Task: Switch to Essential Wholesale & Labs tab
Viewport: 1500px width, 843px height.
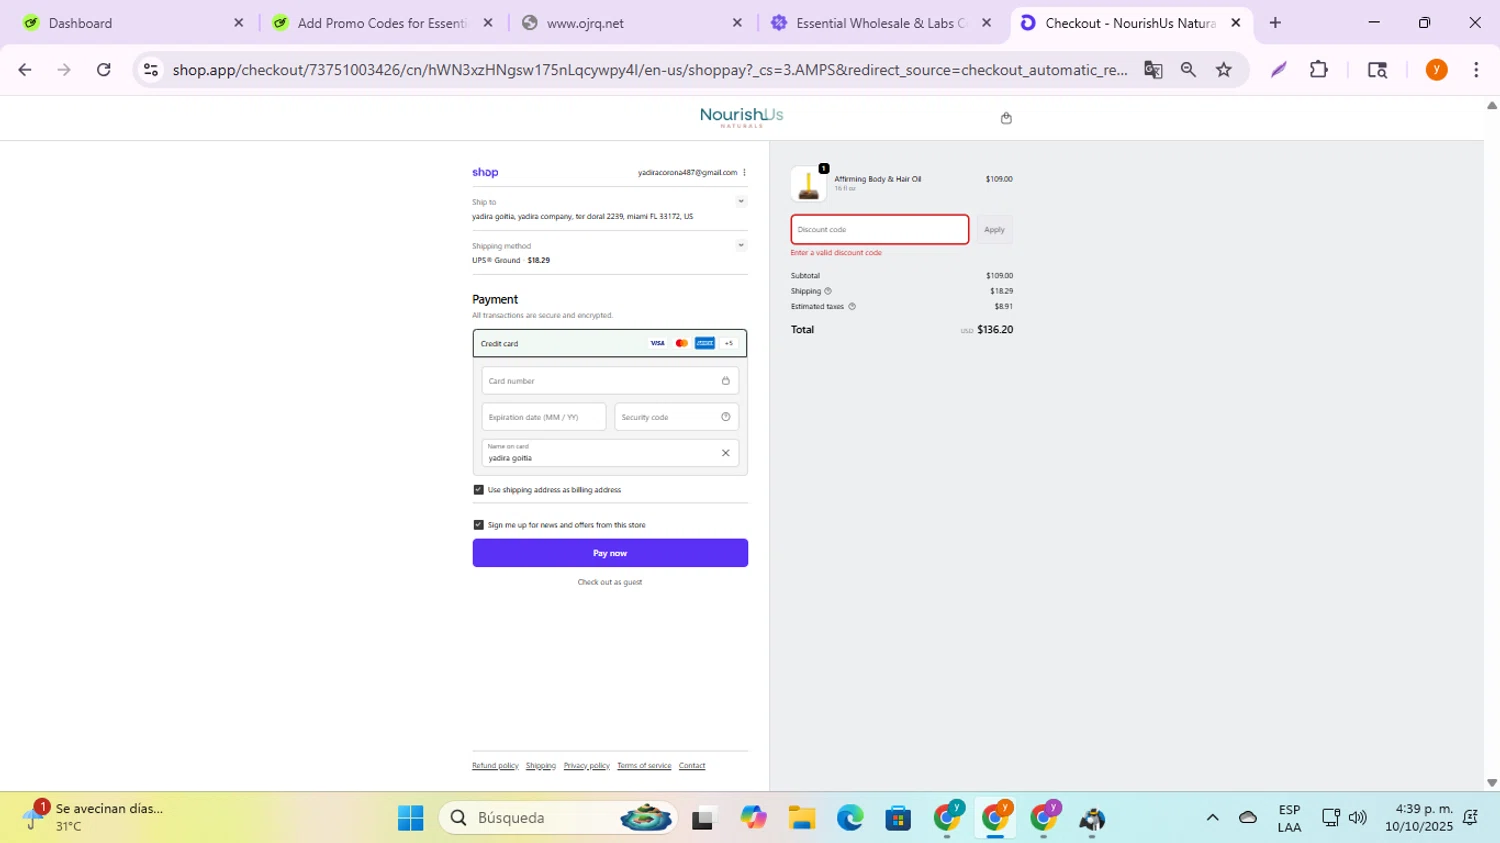Action: (x=883, y=23)
